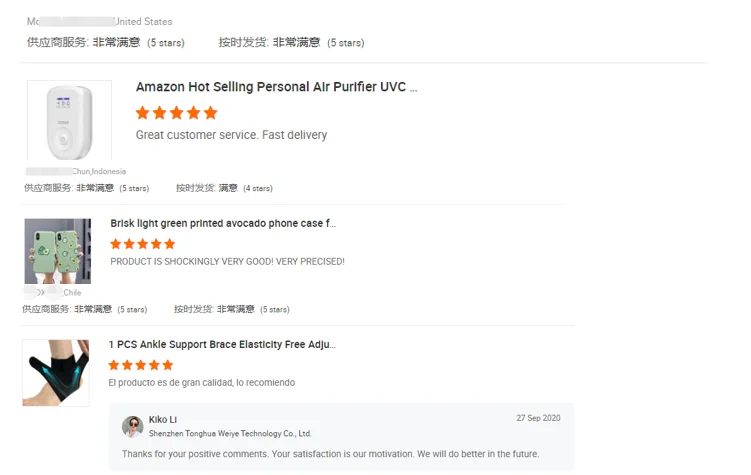Click the air purifier five-star rating
Image resolution: width=751 pixels, height=475 pixels.
click(x=177, y=113)
